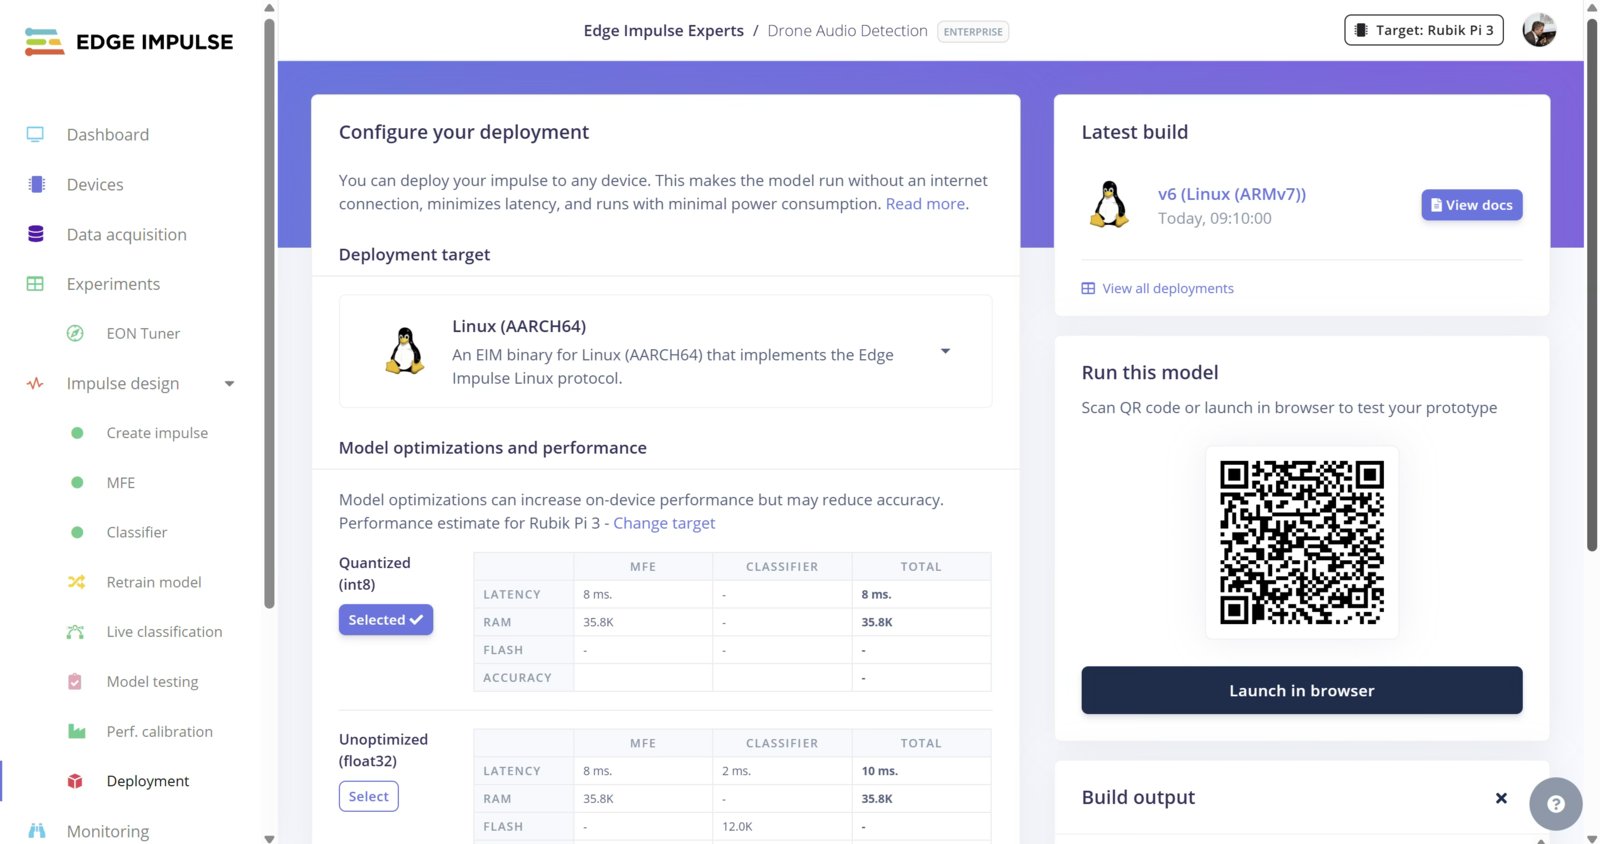Open Data acquisition section
Viewport: 1600px width, 844px height.
click(127, 234)
